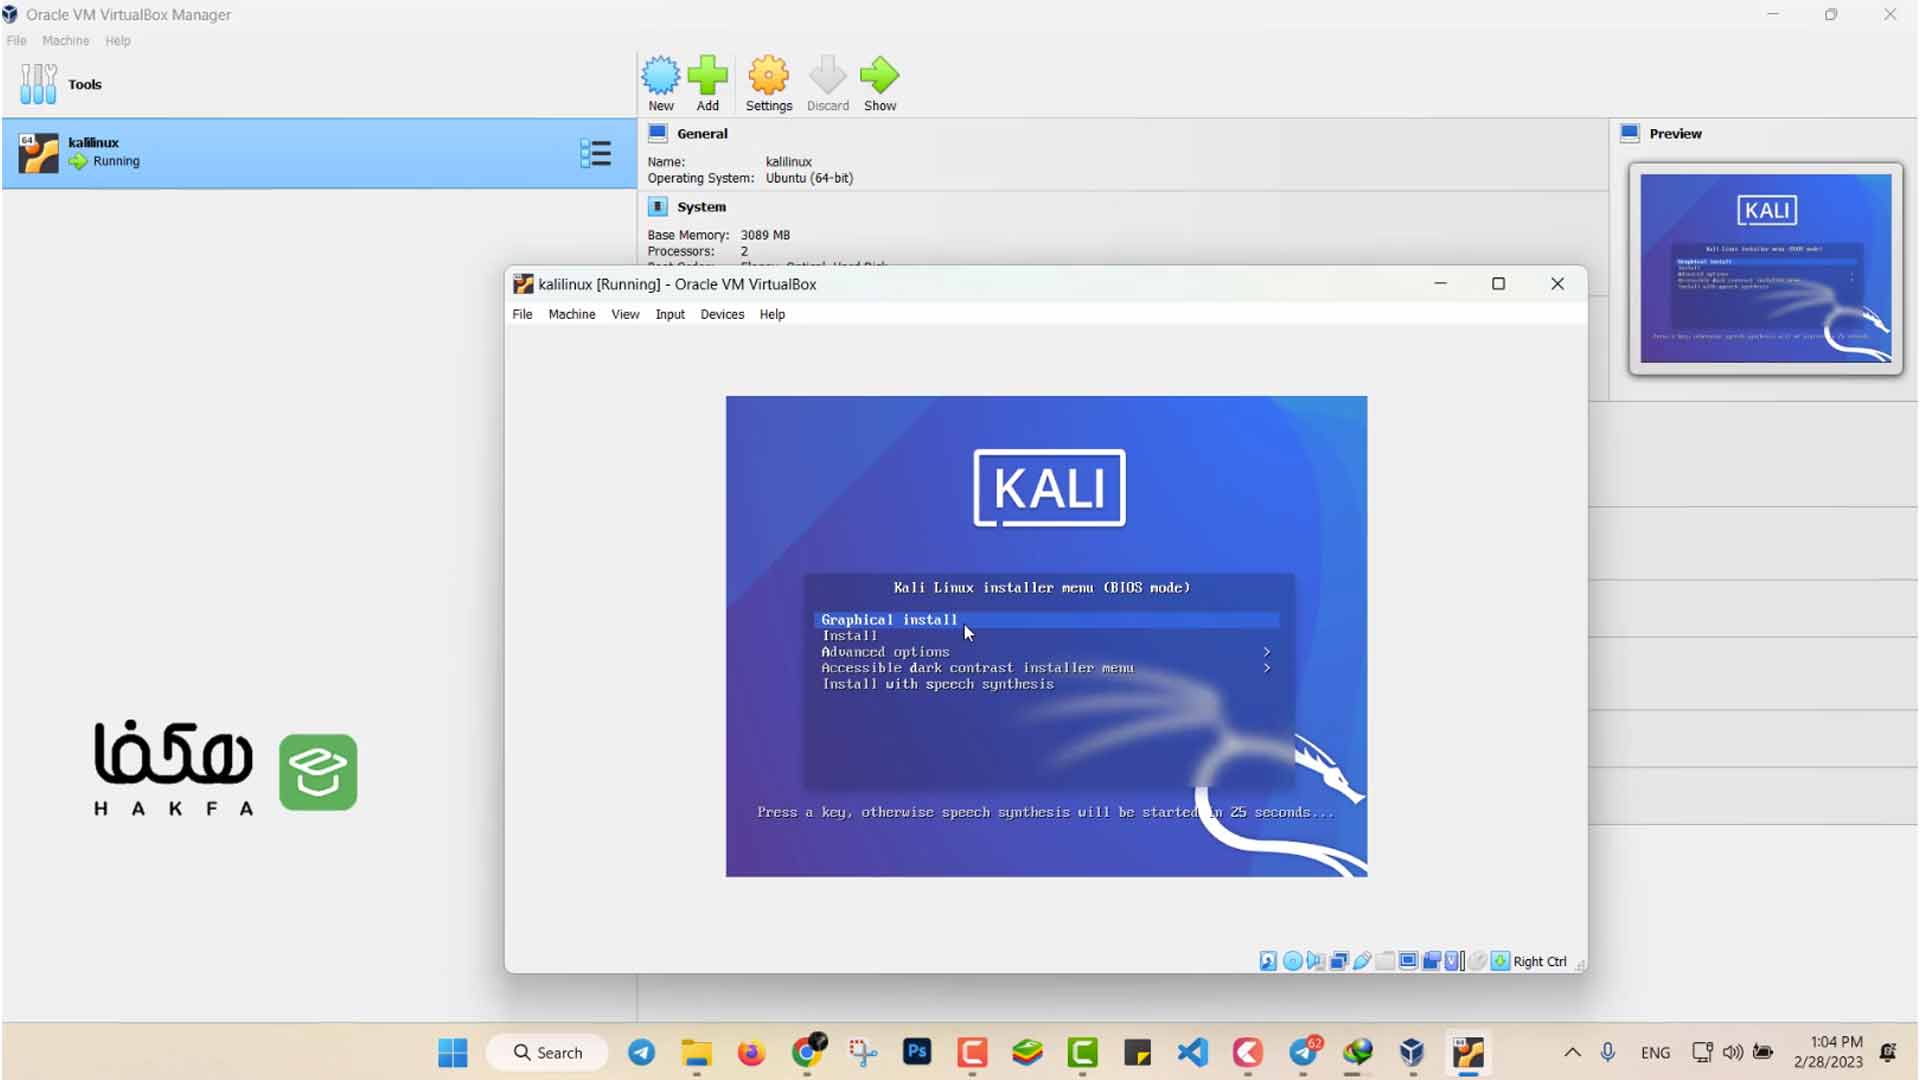Open the kalilinux machine list menu icon
The height and width of the screenshot is (1080, 1920).
(595, 153)
